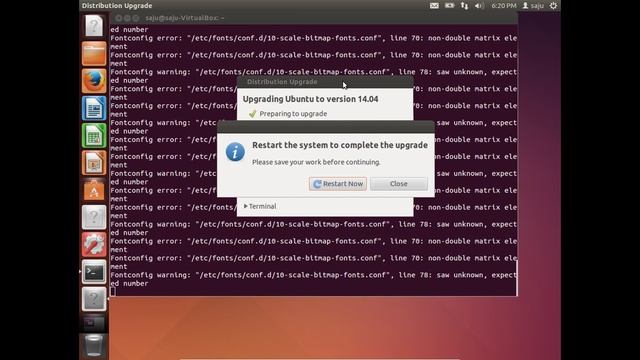The height and width of the screenshot is (360, 640).
Task: Click question-mark icon below Software Center
Action: [94, 218]
